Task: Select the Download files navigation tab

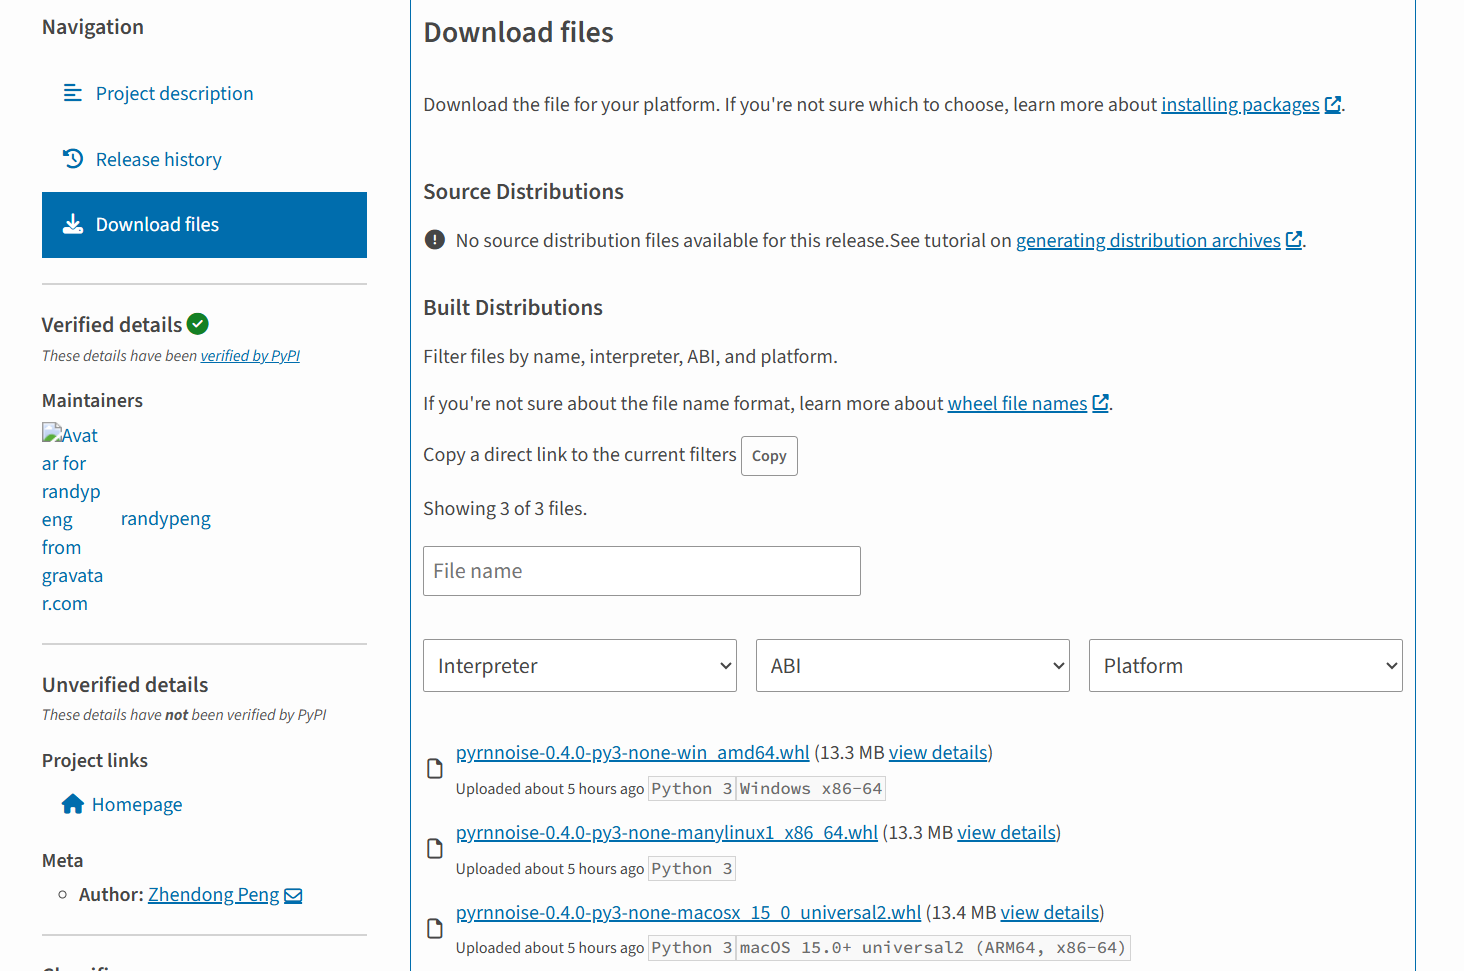Action: [204, 225]
